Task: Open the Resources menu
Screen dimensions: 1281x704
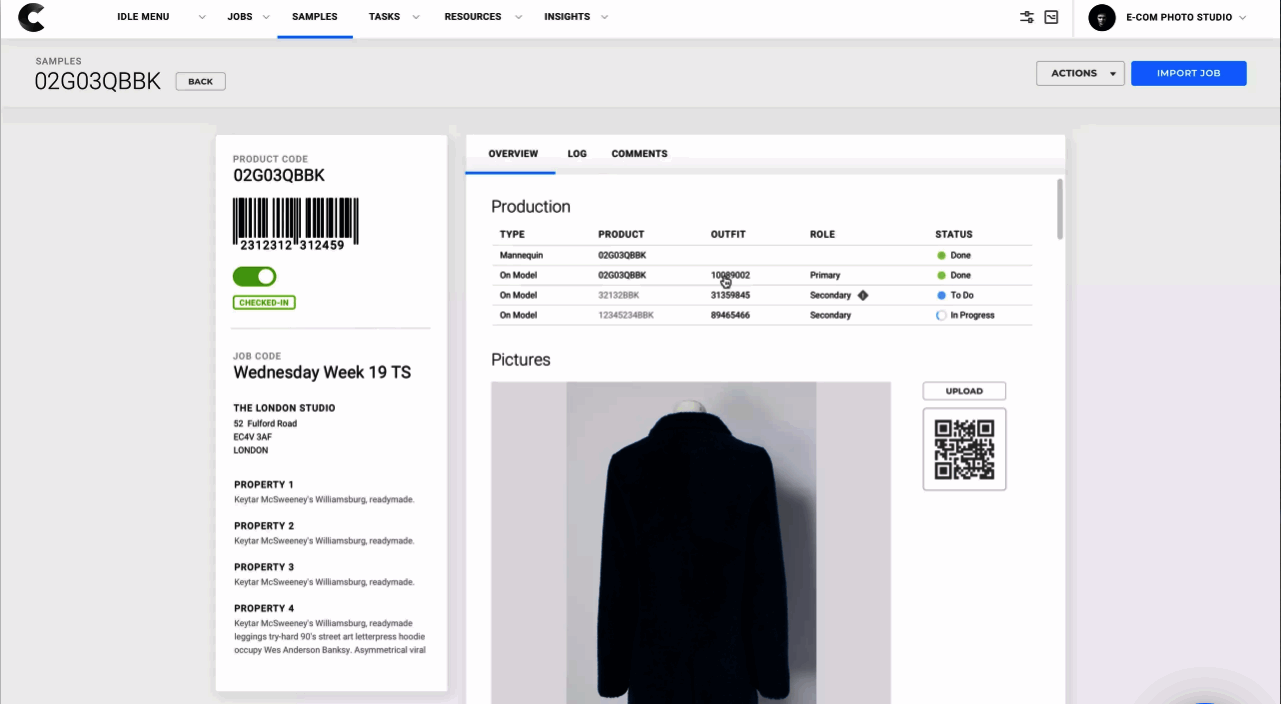Action: (473, 17)
